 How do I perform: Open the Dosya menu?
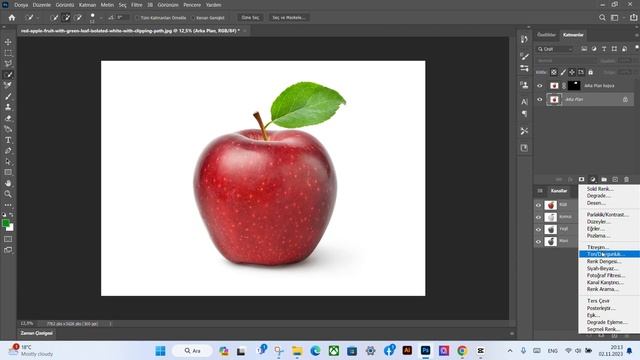coord(21,5)
